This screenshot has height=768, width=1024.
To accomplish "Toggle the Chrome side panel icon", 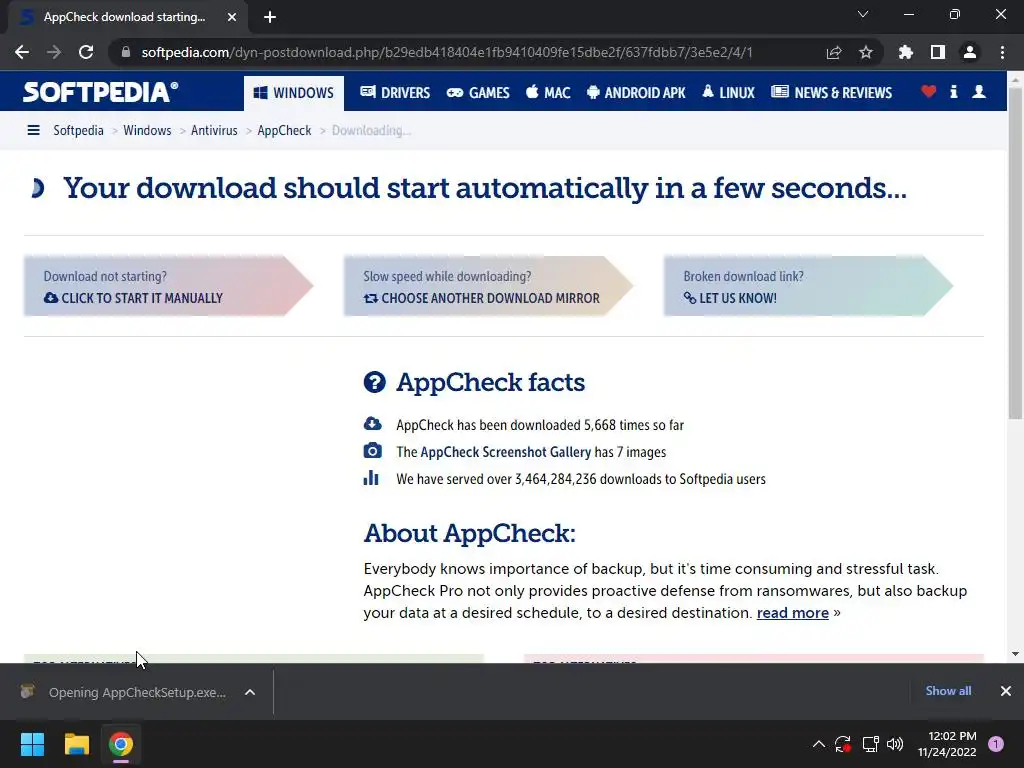I will click(938, 52).
